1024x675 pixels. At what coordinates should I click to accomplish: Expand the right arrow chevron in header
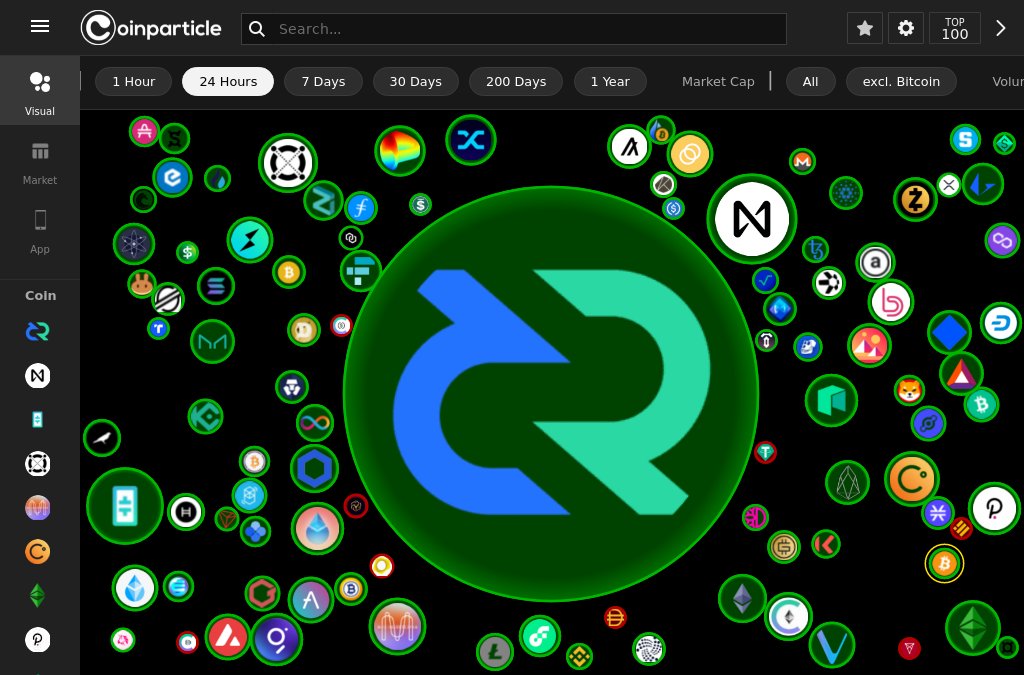point(1000,28)
